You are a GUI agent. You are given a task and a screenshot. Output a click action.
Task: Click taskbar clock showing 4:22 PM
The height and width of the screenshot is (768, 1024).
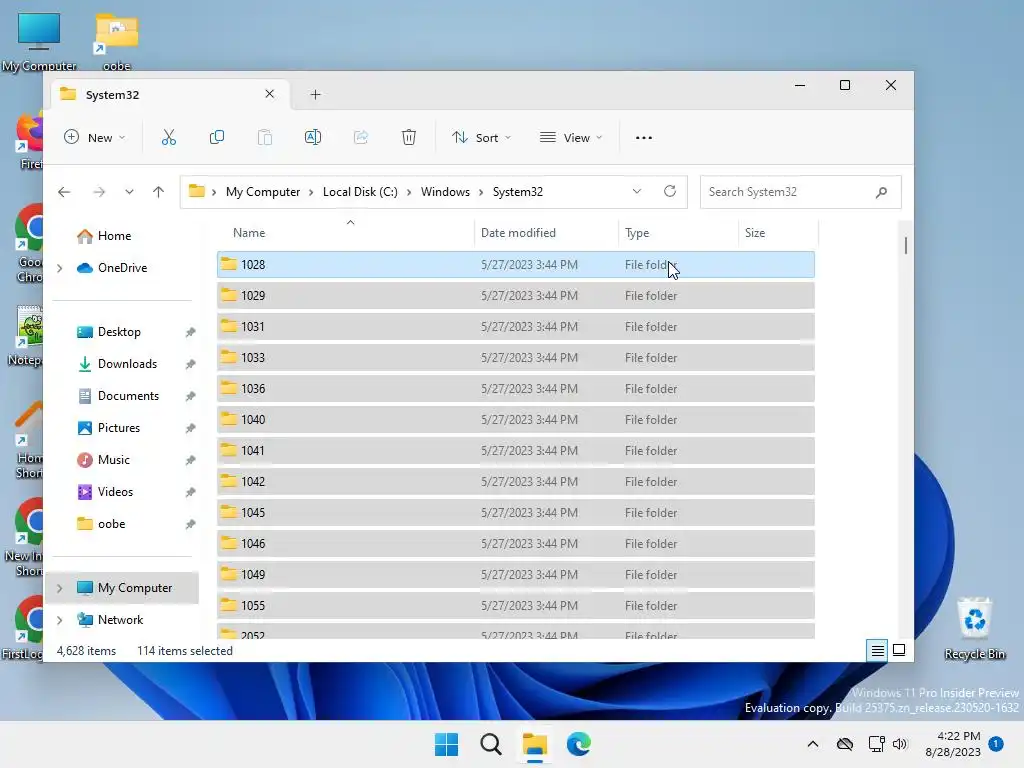[953, 744]
